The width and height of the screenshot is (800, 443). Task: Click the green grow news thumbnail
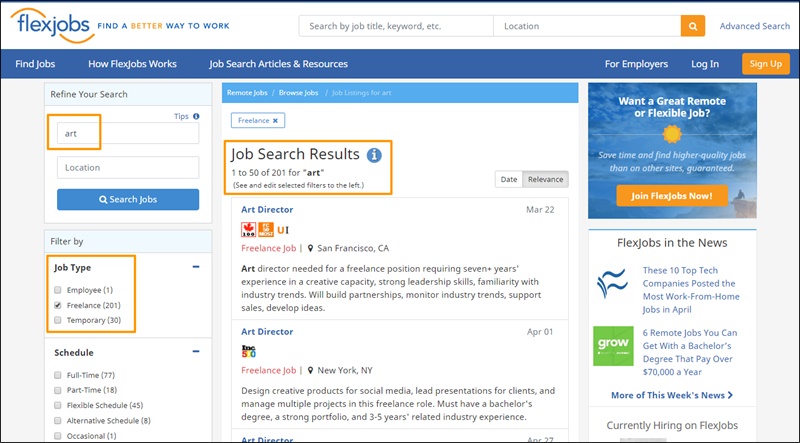point(613,346)
